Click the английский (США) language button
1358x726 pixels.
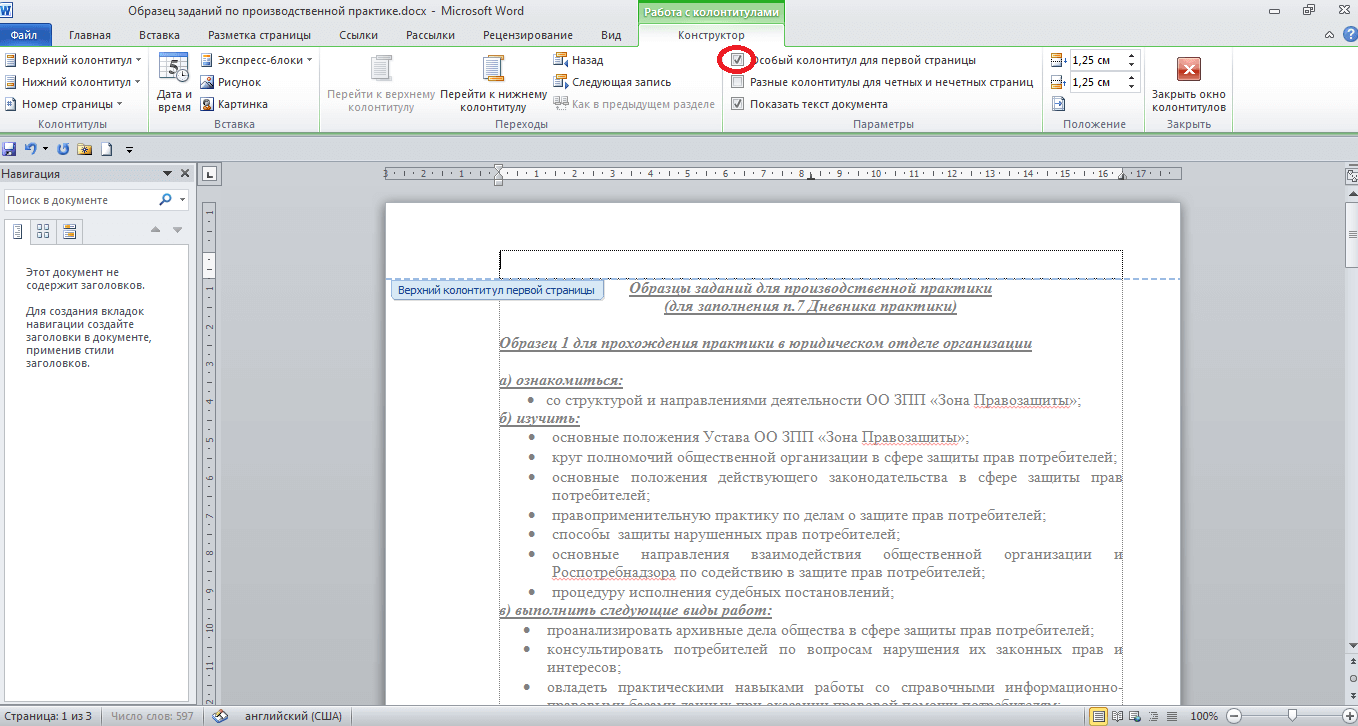(284, 716)
